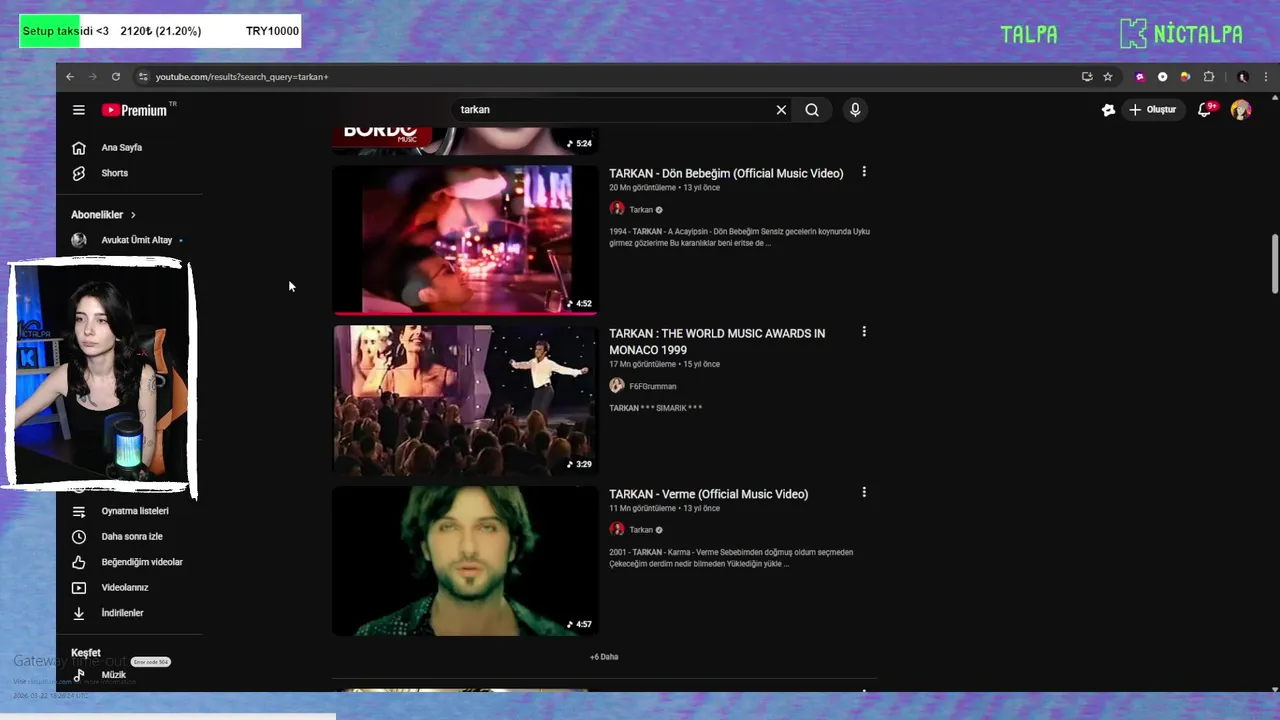Open YouTube notifications bell
This screenshot has height=720, width=1280.
point(1205,110)
